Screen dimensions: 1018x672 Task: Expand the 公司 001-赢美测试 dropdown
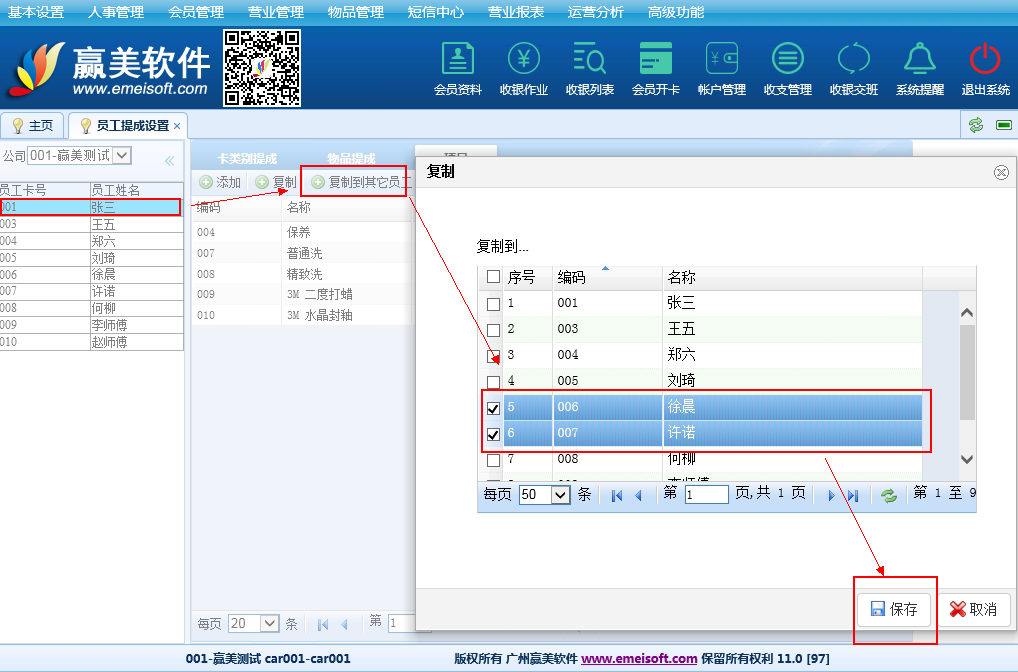[122, 155]
